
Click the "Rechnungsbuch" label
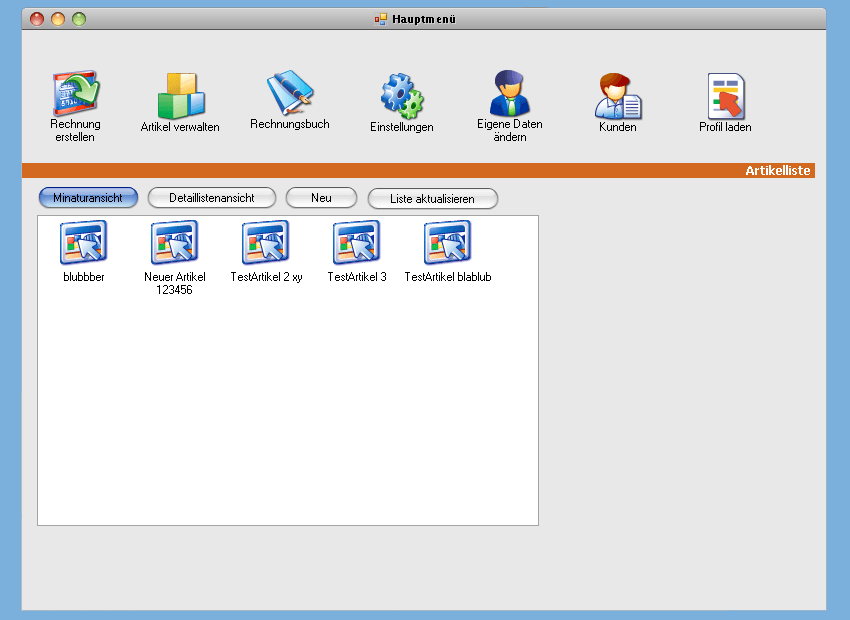coord(290,124)
